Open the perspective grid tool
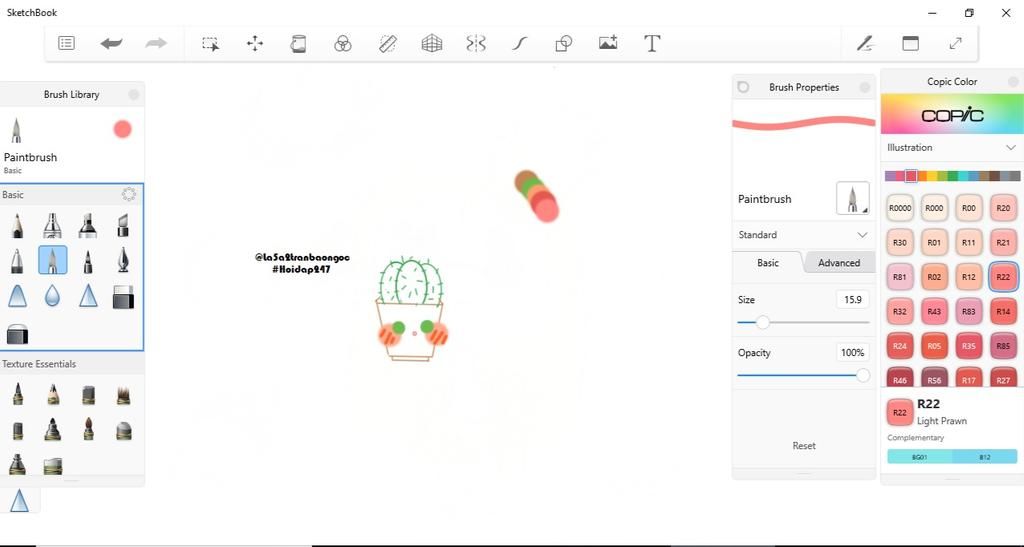The height and width of the screenshot is (547, 1024). [432, 44]
